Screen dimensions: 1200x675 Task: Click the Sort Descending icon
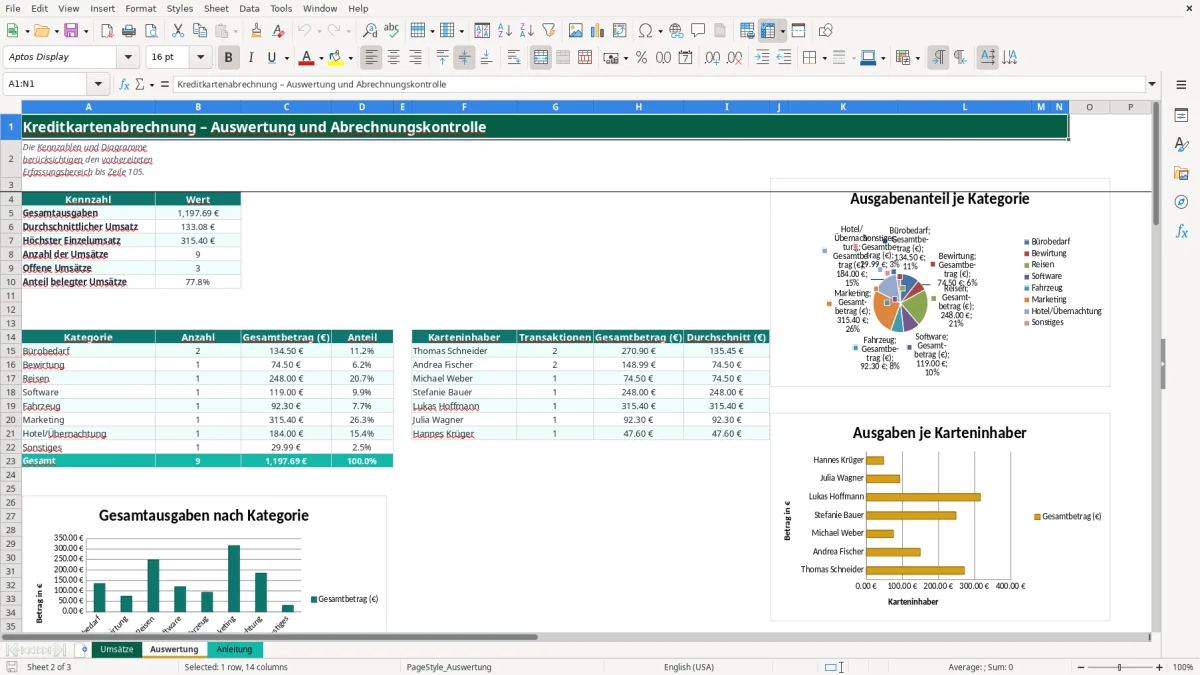526,31
